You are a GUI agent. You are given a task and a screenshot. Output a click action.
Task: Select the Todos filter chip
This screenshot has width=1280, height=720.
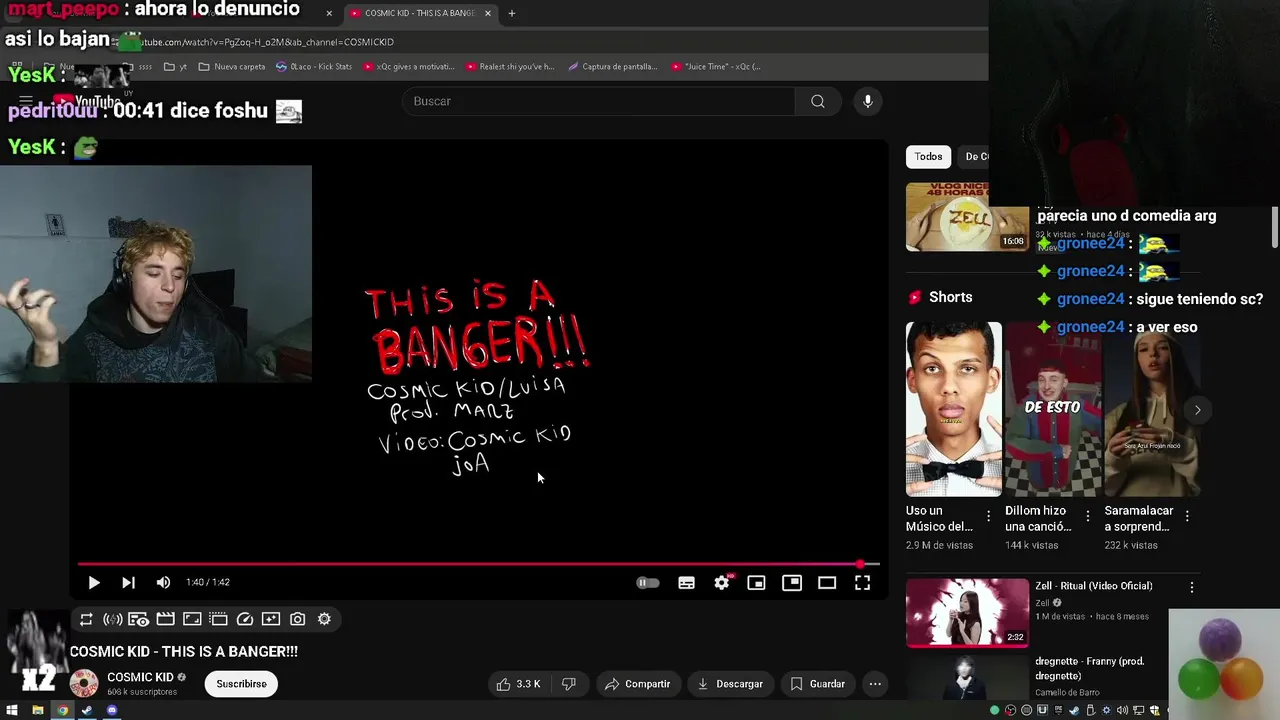tap(928, 156)
